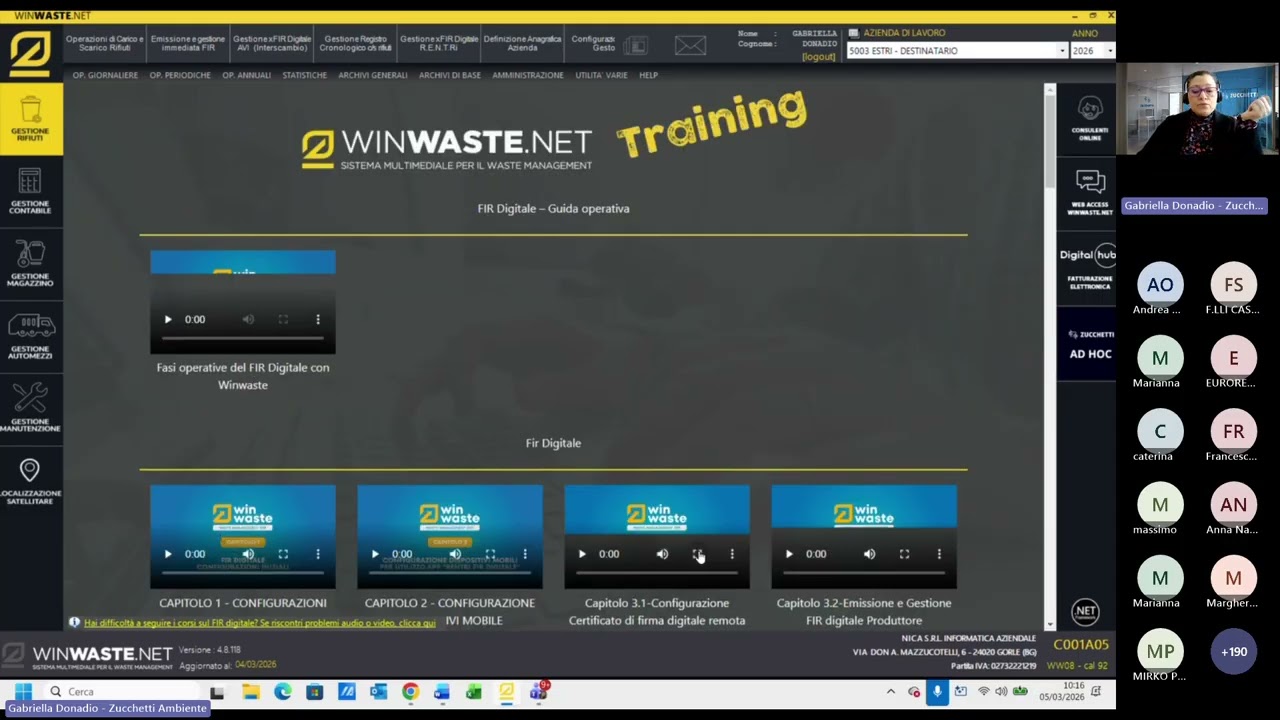Show the +190 additional meeting participants
The width and height of the screenshot is (1280, 720).
(x=1234, y=652)
